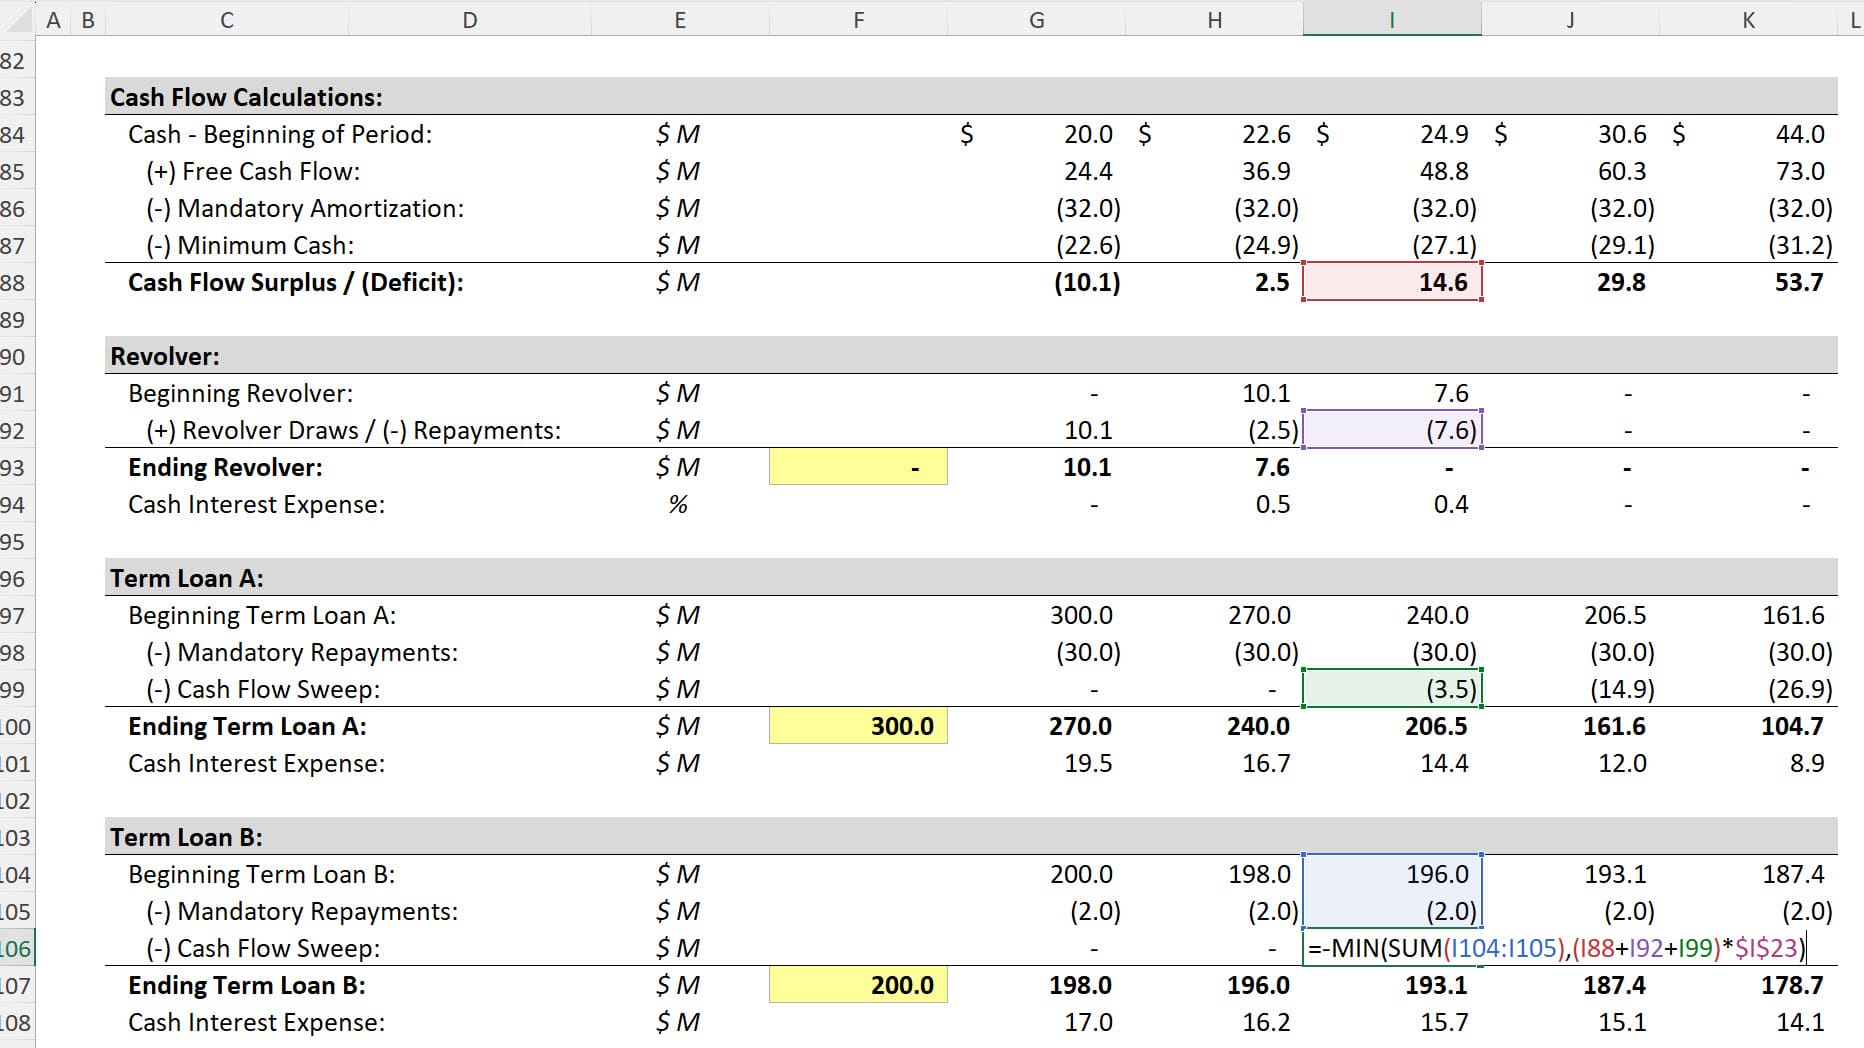The height and width of the screenshot is (1048, 1864).
Task: Select row 88 by clicking its row number
Action: (x=18, y=282)
